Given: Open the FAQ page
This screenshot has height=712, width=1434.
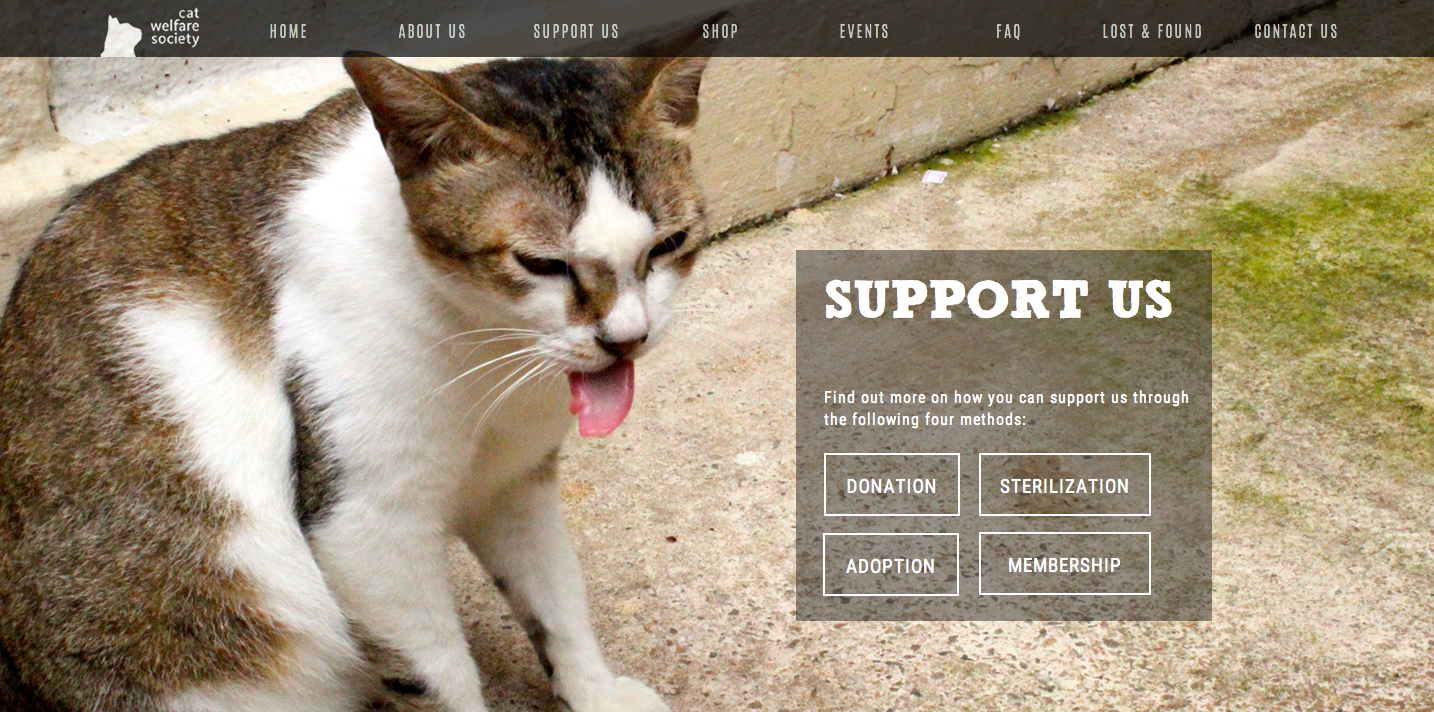Looking at the screenshot, I should (1008, 31).
